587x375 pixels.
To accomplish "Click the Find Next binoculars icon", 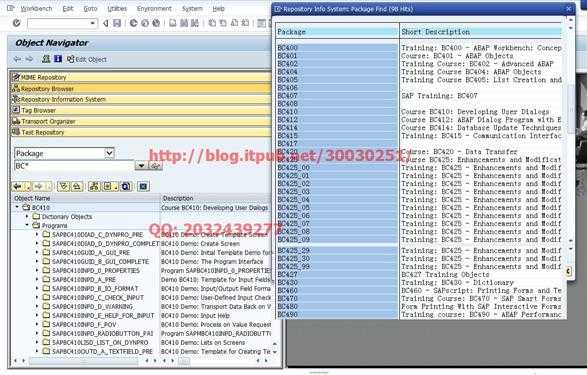I will point(195,23).
